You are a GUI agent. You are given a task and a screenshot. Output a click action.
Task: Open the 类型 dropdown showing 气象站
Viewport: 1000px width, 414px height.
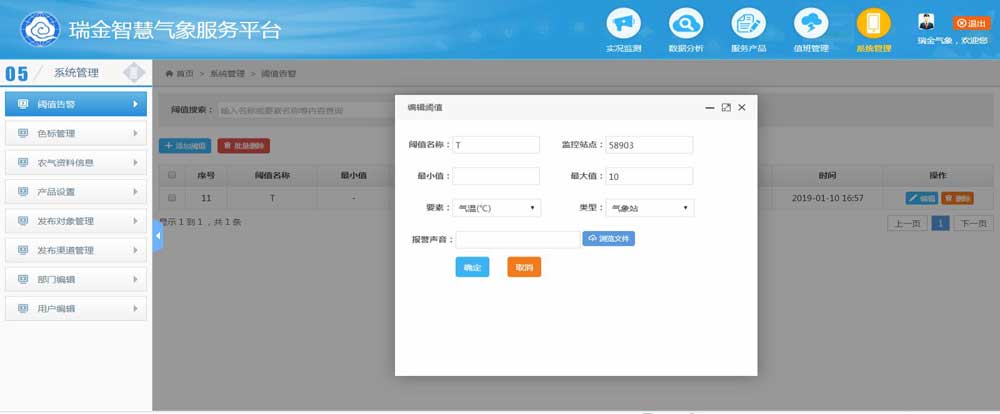(x=649, y=208)
